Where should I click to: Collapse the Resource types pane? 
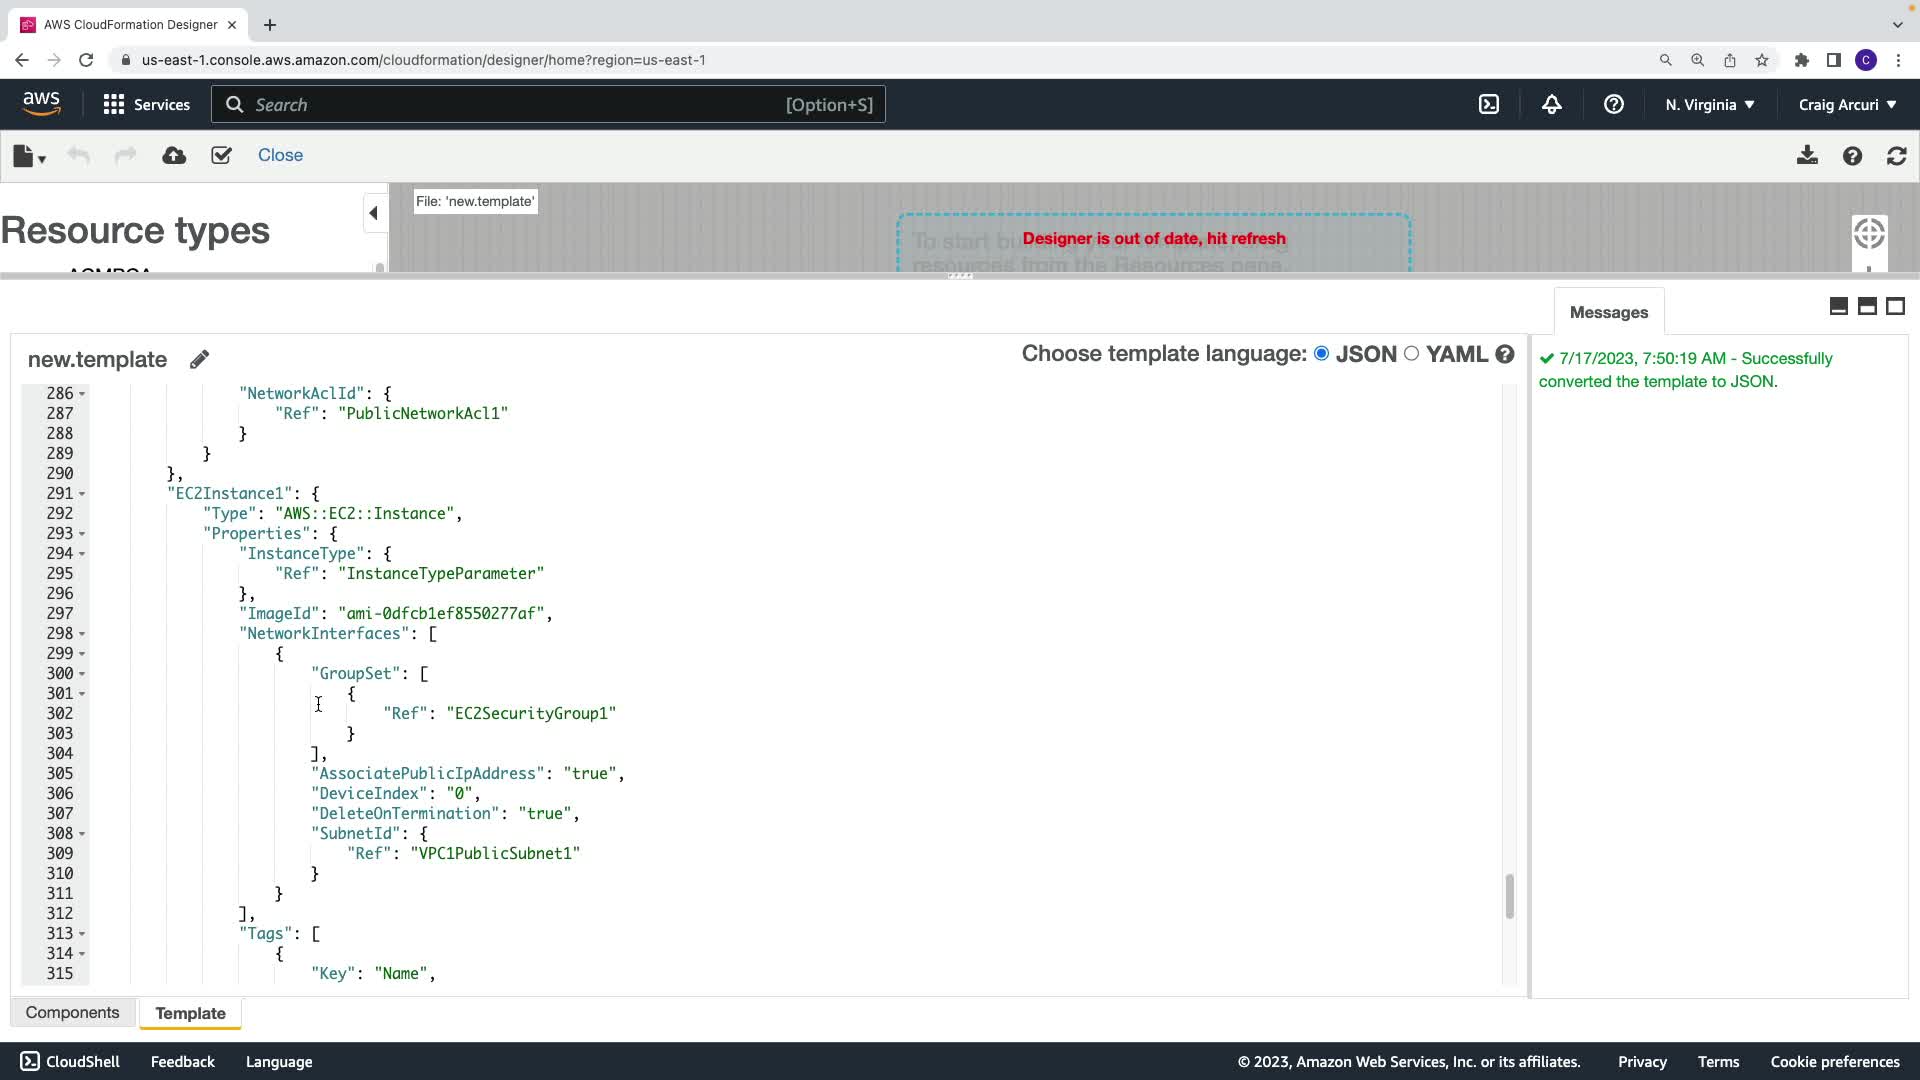[373, 213]
